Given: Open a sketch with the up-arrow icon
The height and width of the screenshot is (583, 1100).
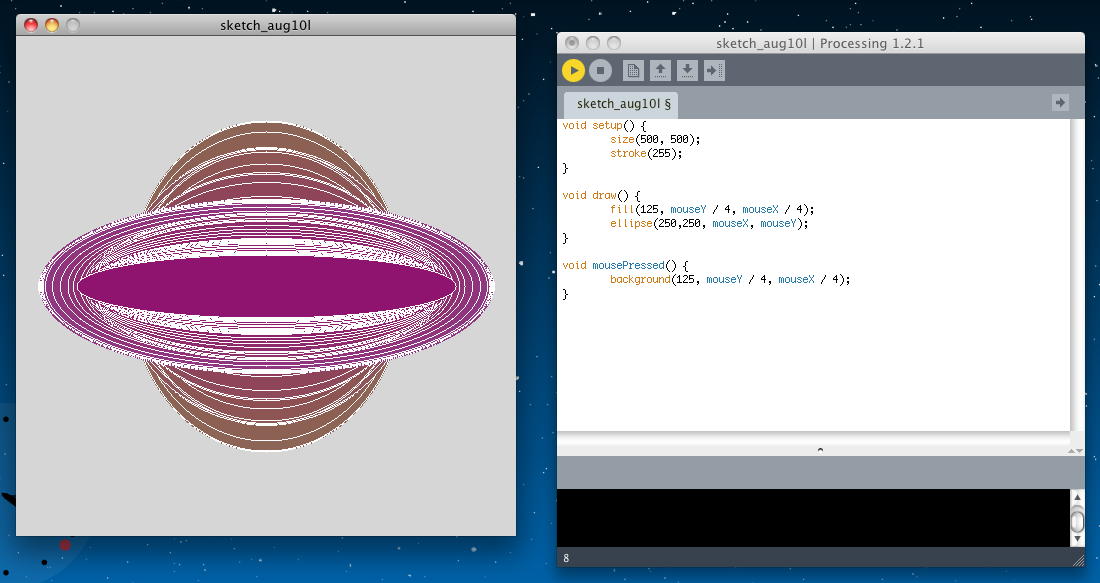Looking at the screenshot, I should click(659, 70).
